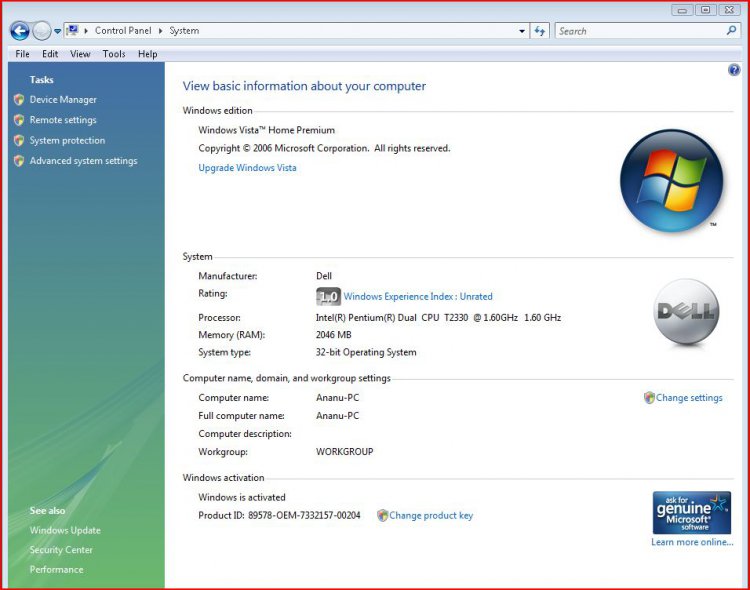750x590 pixels.
Task: Open Windows Experience Index : Unrated link
Action: pyautogui.click(x=418, y=297)
